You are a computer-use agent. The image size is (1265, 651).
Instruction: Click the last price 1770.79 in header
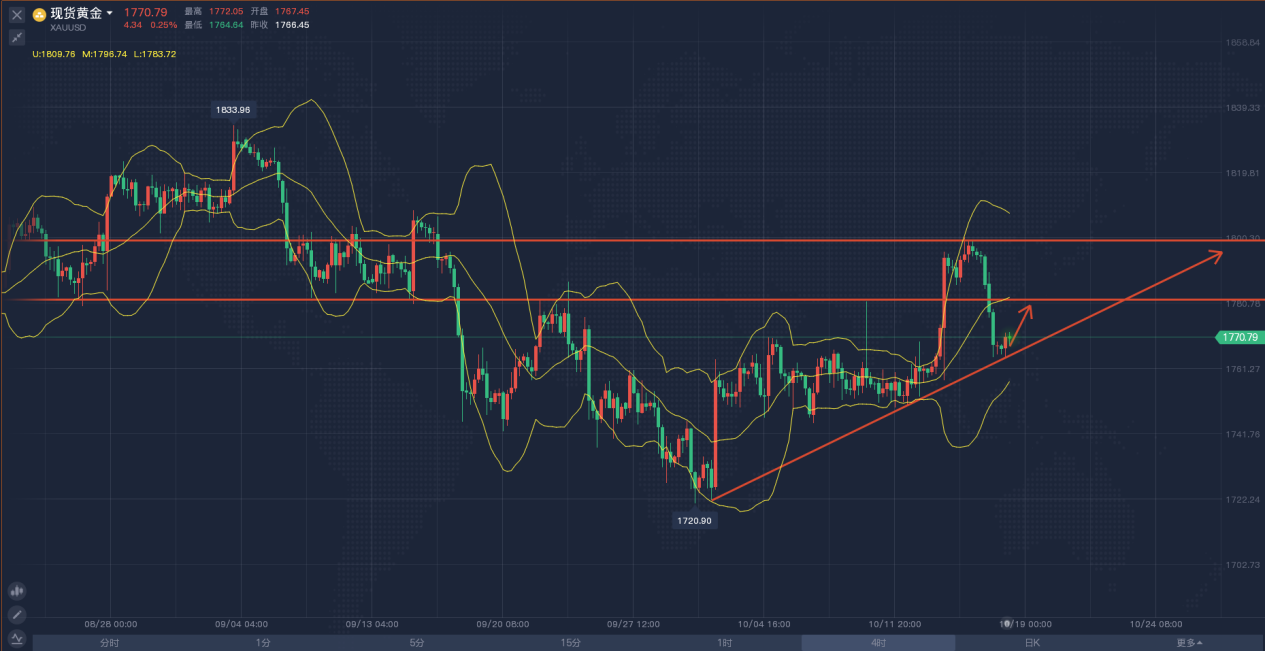[x=146, y=12]
